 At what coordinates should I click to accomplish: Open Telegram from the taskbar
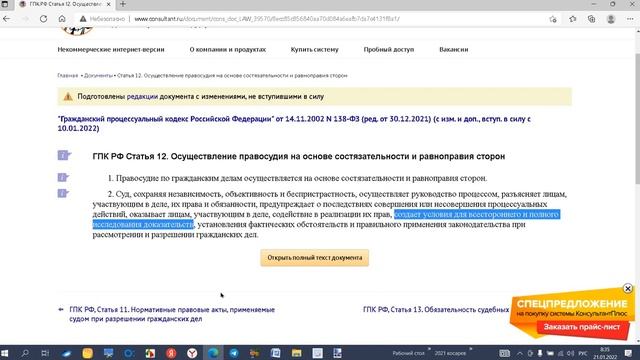point(234,353)
